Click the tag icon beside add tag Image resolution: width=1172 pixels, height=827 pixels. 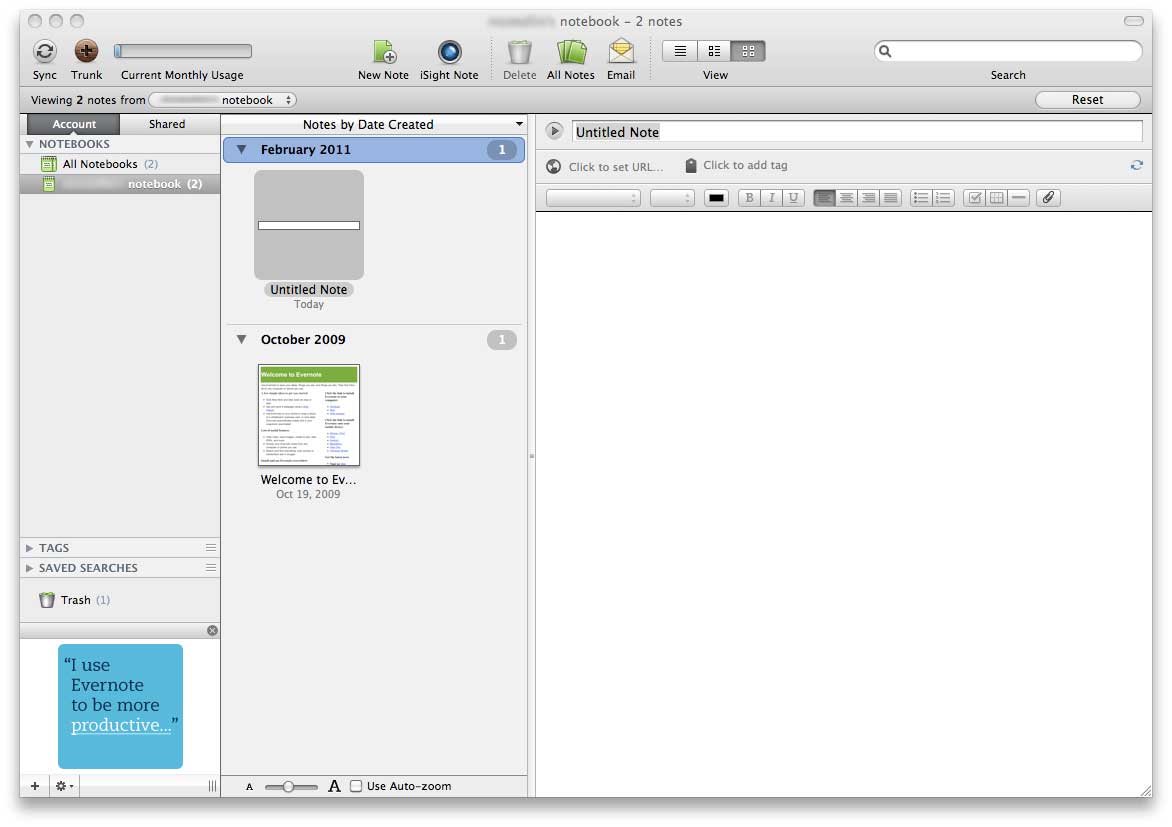[x=691, y=165]
